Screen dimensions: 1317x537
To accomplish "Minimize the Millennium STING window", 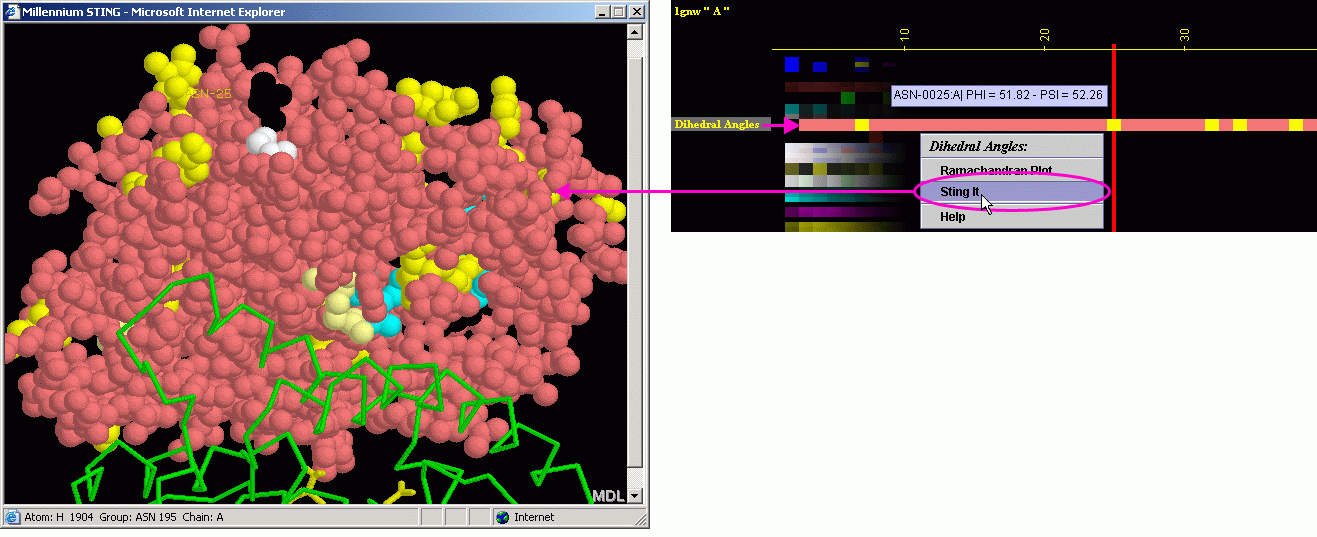I will [601, 12].
